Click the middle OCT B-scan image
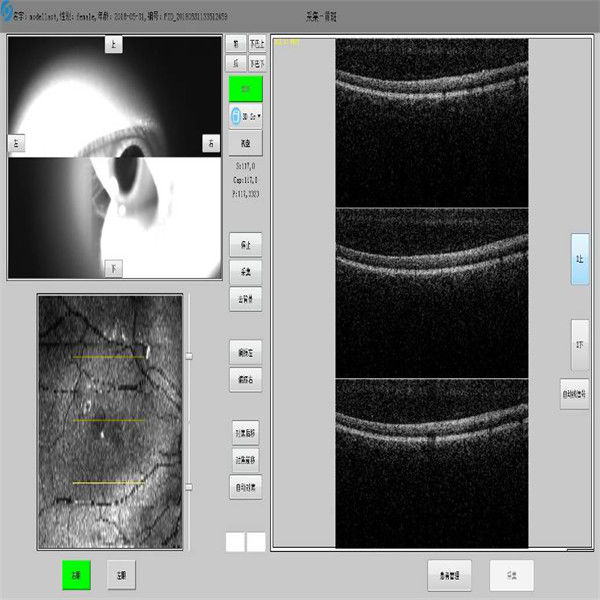The width and height of the screenshot is (600, 600). (x=430, y=293)
